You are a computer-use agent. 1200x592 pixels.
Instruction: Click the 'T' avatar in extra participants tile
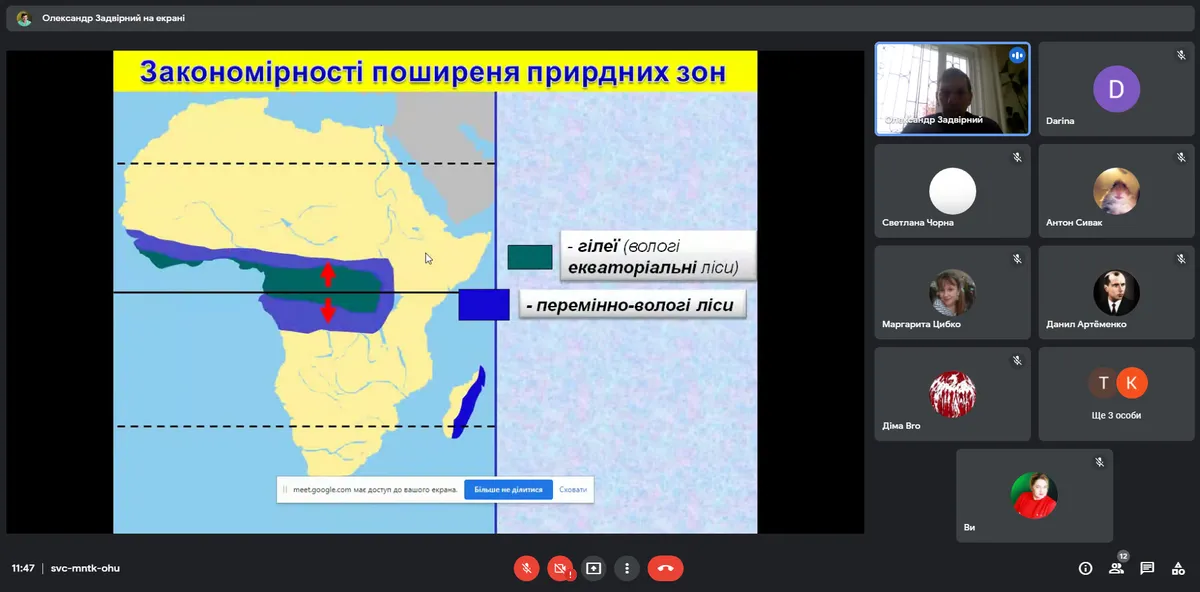[x=1103, y=383]
